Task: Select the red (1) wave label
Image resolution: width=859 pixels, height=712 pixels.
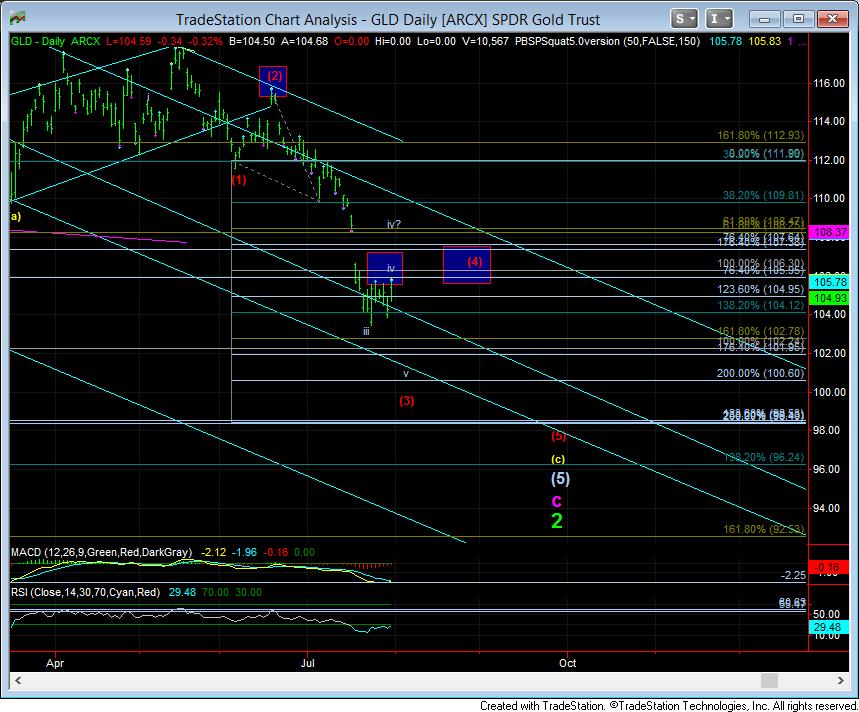Action: pyautogui.click(x=239, y=180)
